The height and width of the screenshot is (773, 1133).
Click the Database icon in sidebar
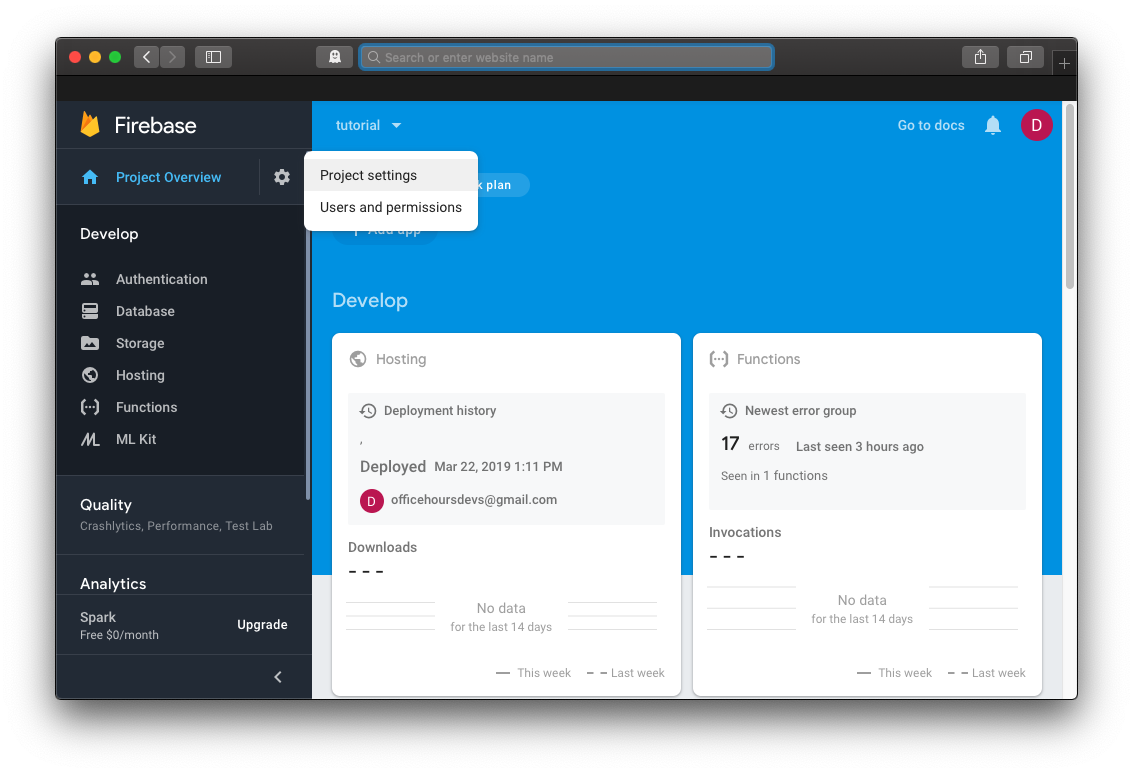90,311
